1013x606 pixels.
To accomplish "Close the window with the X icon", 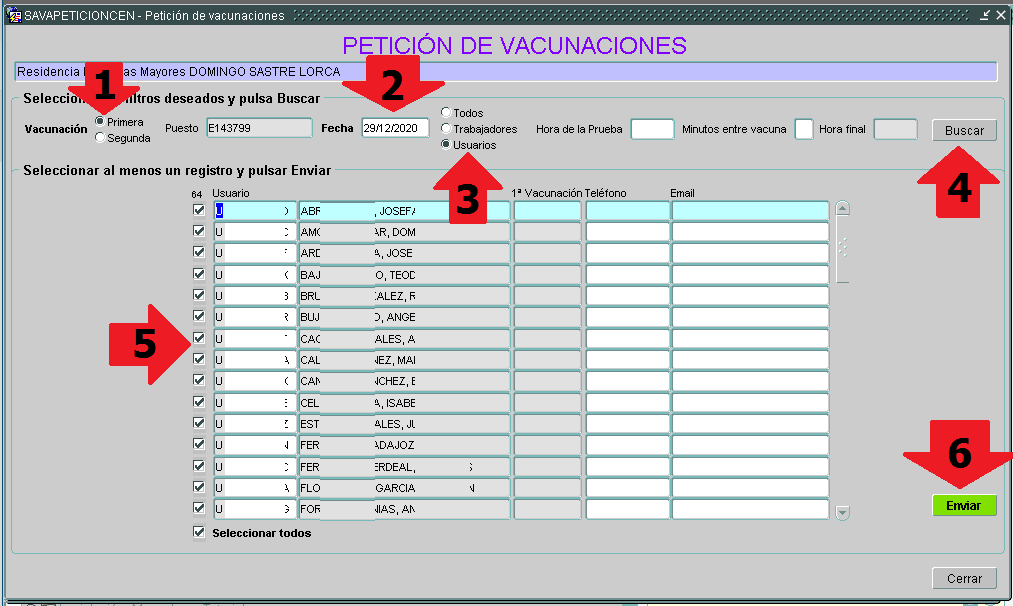I will pos(1001,16).
